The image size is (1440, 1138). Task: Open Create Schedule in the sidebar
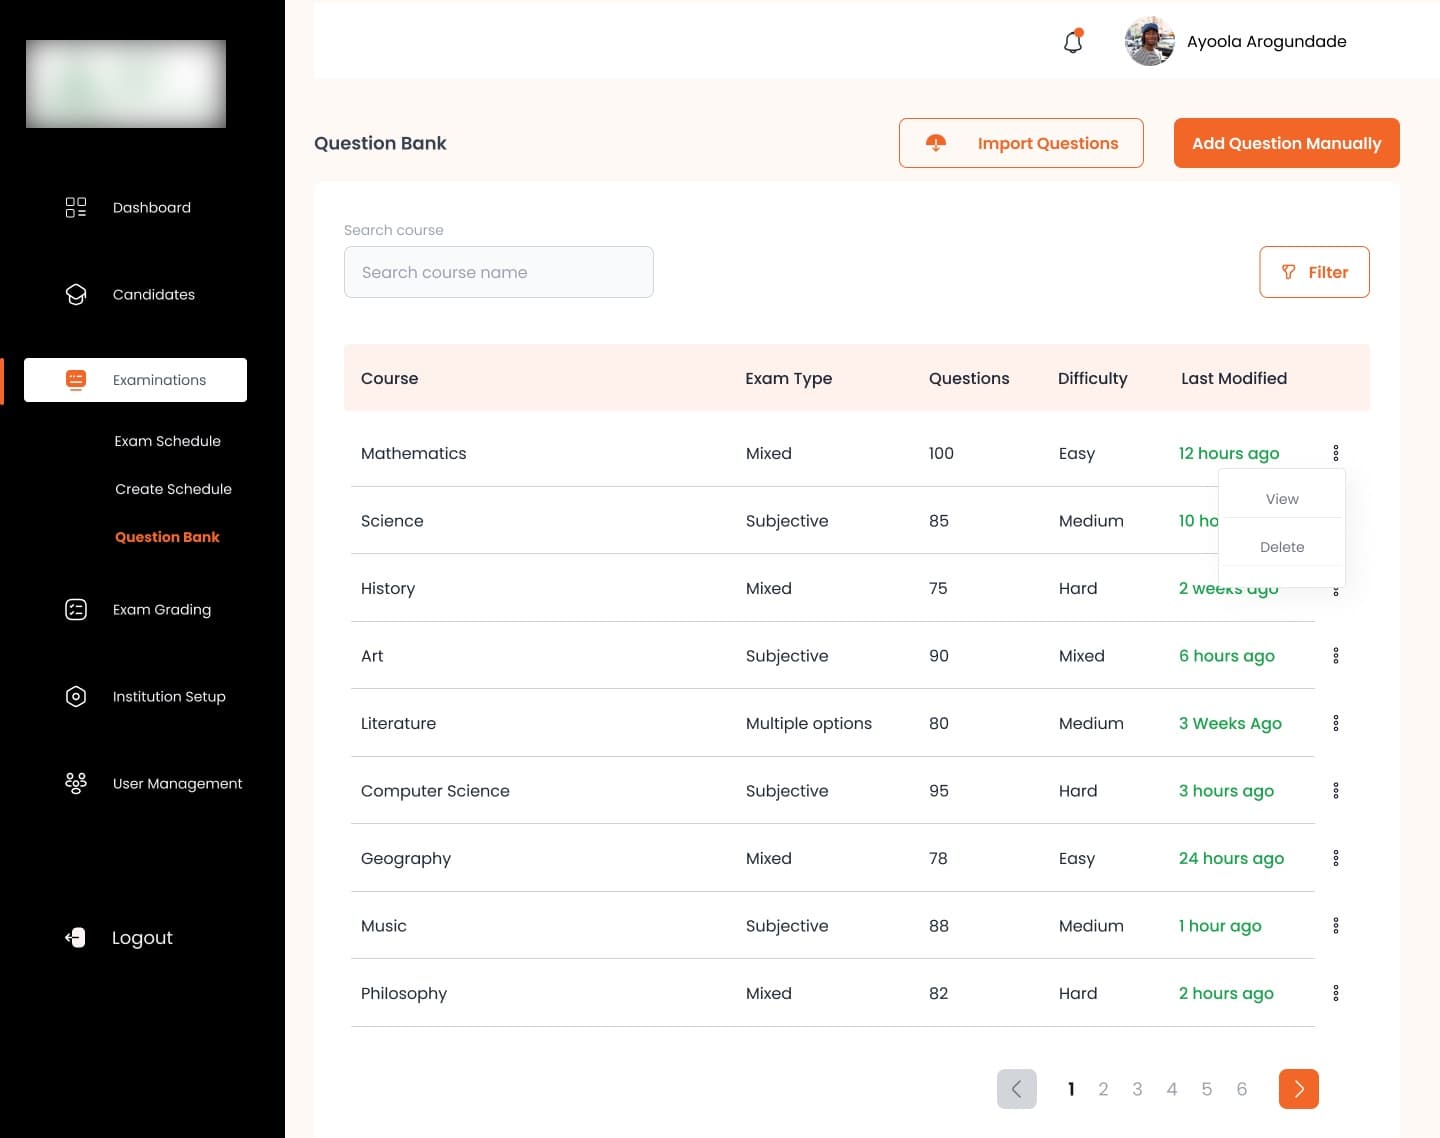173,489
